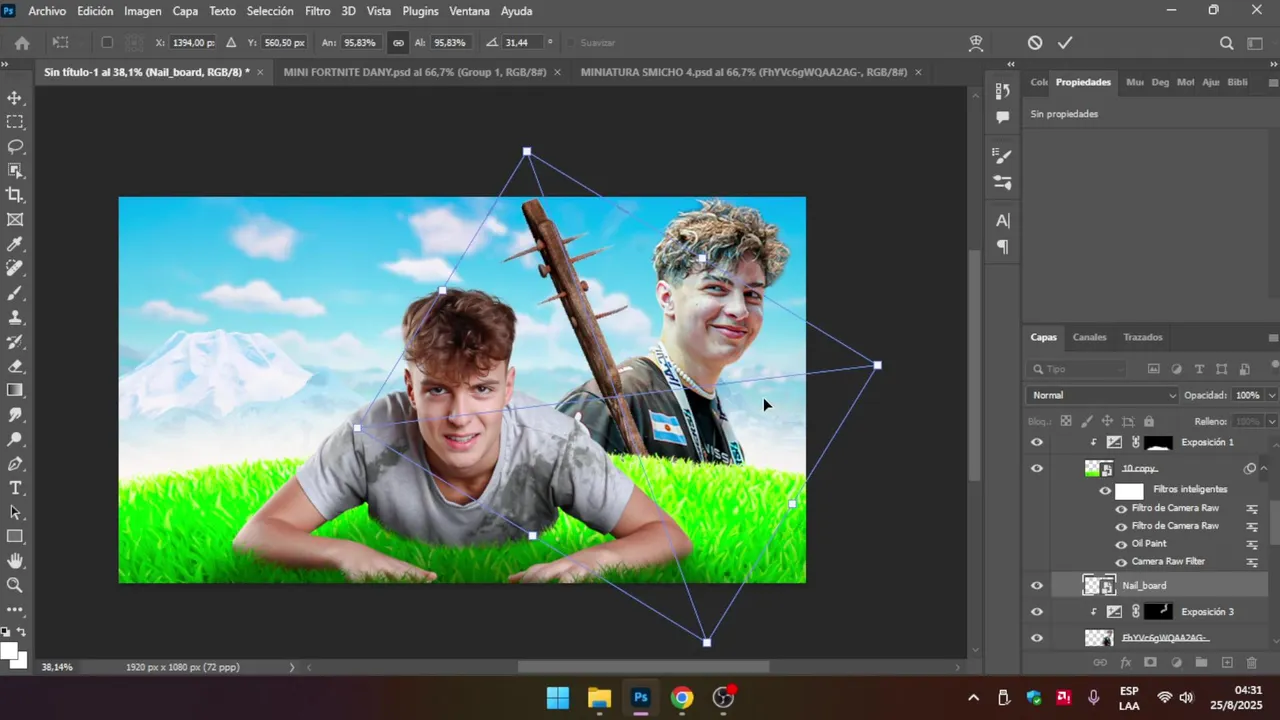Select the Crop tool
The height and width of the screenshot is (720, 1280).
[x=15, y=195]
